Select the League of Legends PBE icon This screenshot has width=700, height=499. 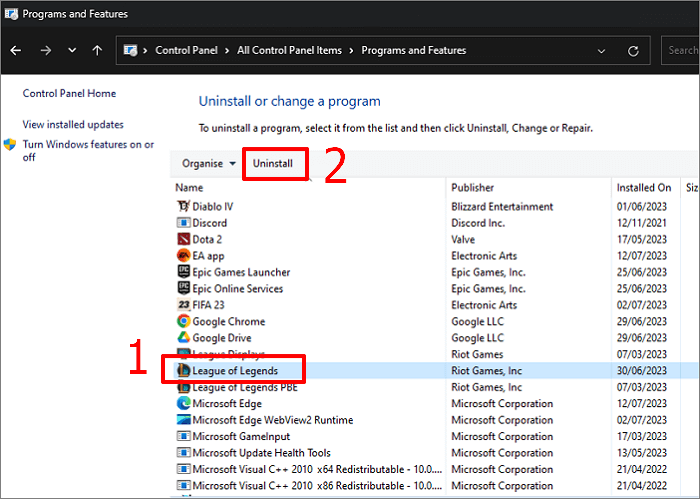coord(183,387)
